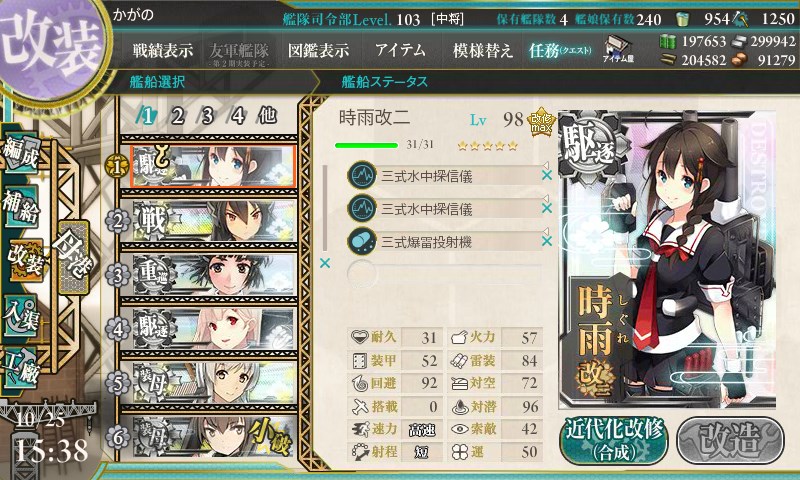Open the アイテム屋 item shop icon
800x480 pixels.
(618, 49)
